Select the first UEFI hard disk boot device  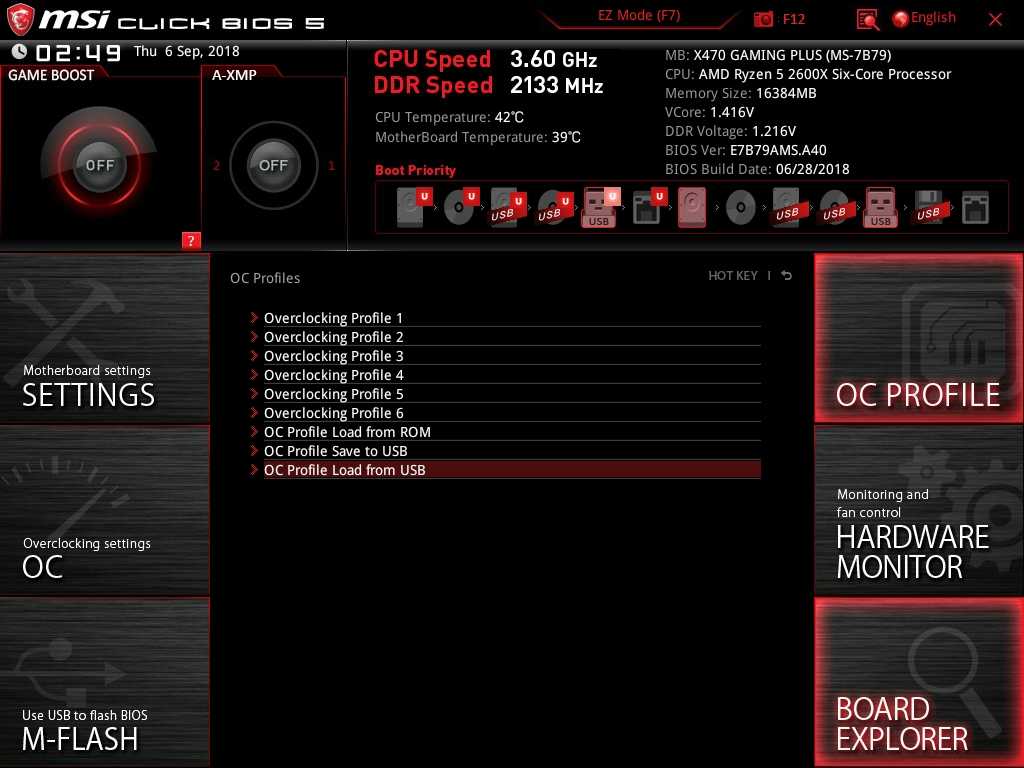pos(411,208)
